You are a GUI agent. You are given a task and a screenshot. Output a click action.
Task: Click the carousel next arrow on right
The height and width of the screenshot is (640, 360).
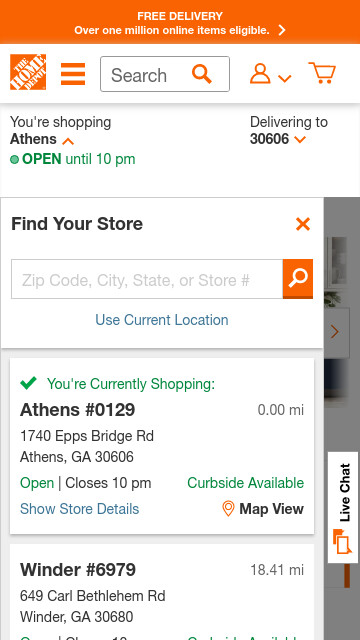tap(336, 332)
